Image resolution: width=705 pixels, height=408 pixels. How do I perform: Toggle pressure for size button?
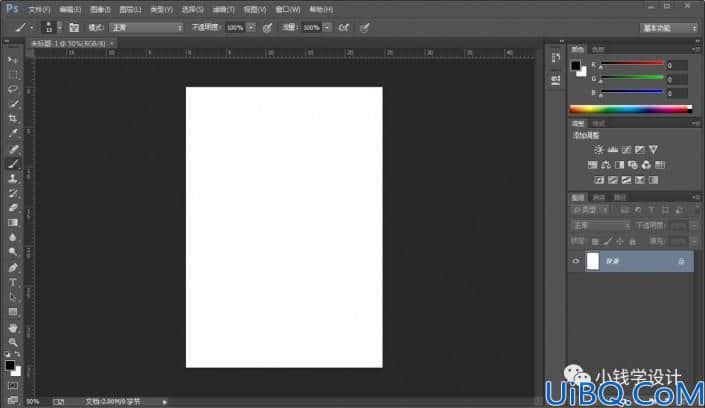tap(365, 28)
